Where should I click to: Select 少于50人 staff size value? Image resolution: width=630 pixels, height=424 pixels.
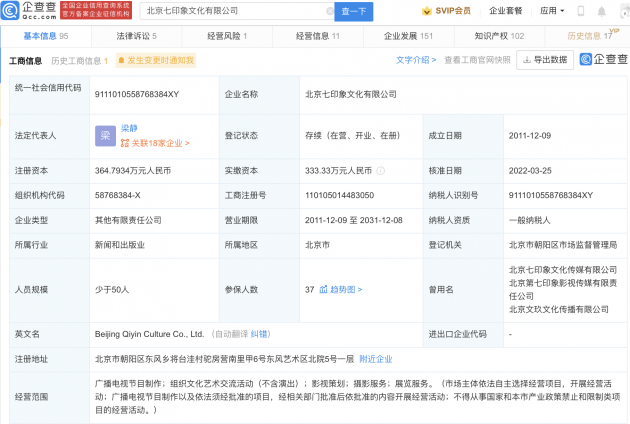point(112,289)
